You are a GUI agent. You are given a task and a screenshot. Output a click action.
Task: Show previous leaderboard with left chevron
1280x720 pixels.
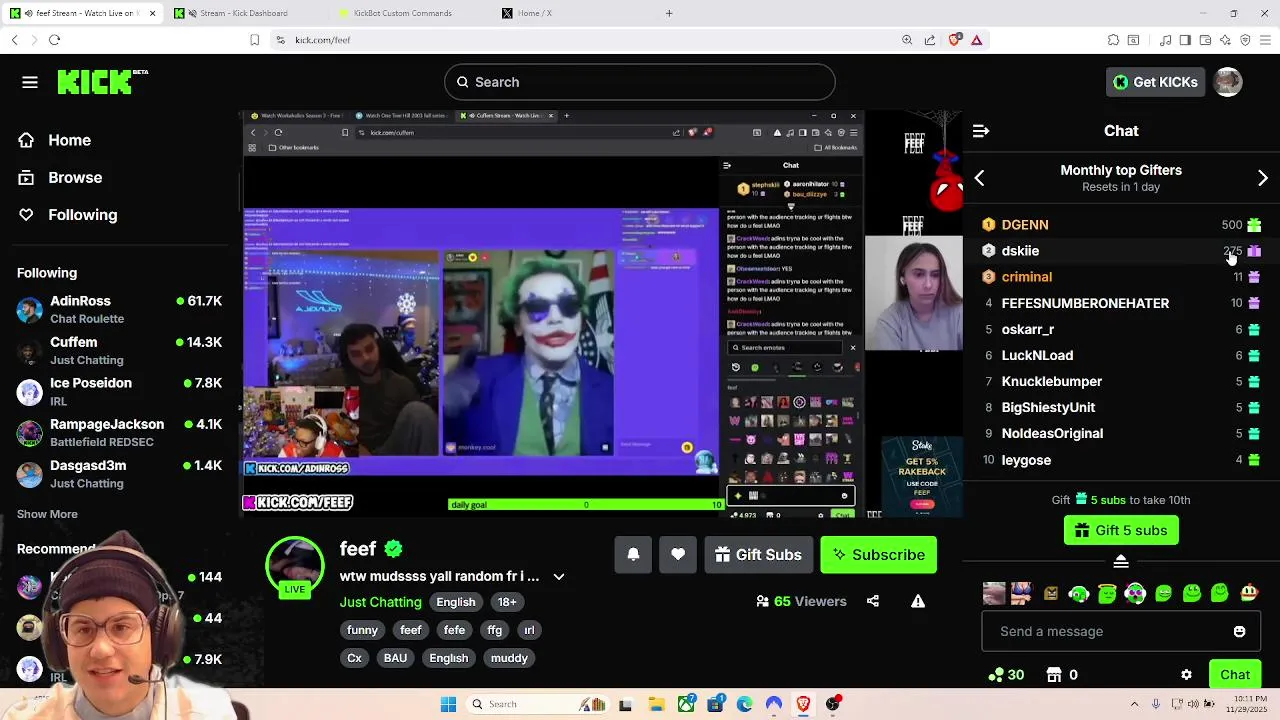(980, 178)
